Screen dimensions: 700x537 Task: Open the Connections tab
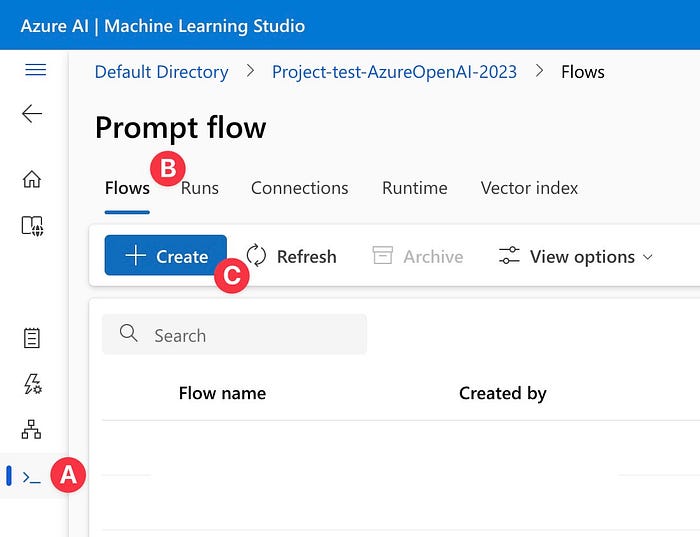pyautogui.click(x=300, y=188)
